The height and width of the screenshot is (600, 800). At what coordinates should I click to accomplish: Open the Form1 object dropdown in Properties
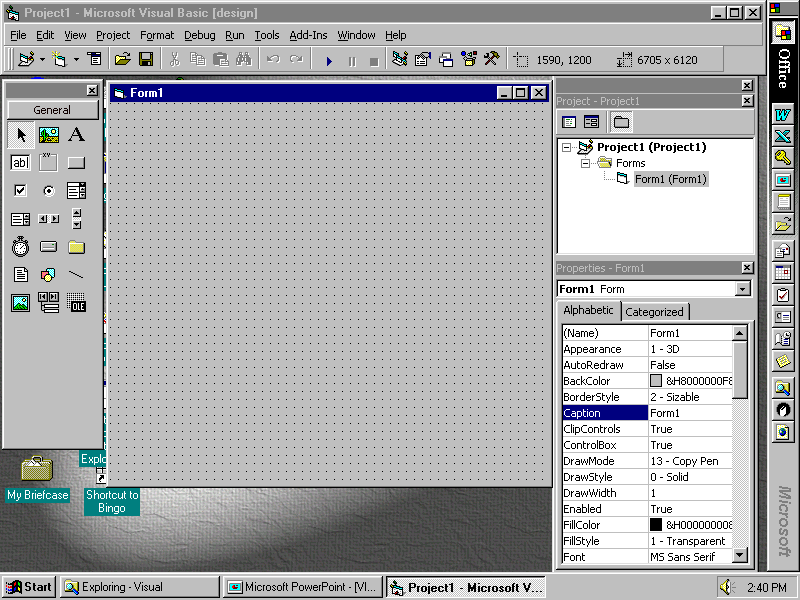click(x=743, y=289)
